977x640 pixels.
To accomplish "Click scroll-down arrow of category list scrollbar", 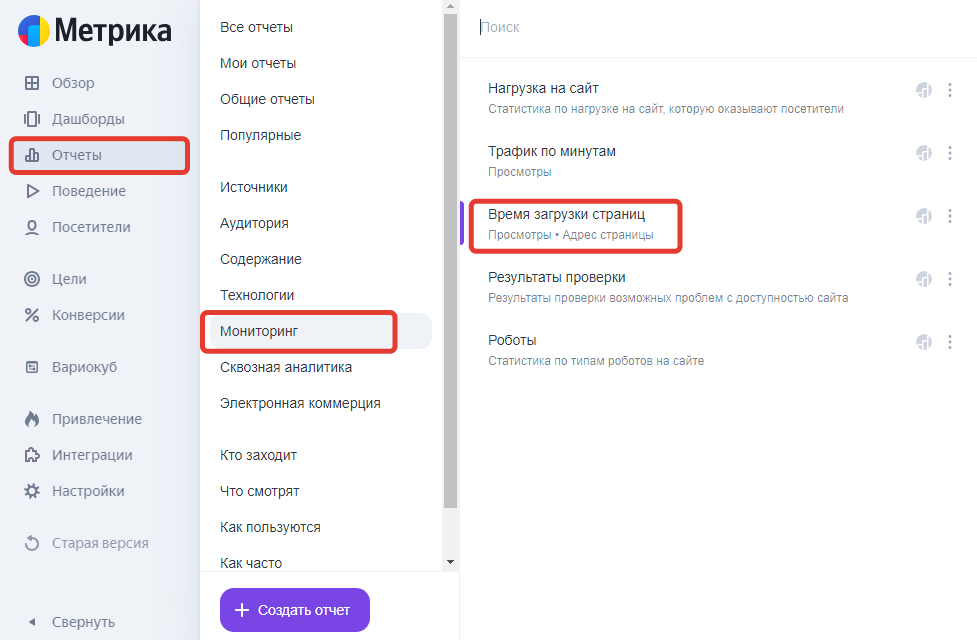I will pos(450,563).
